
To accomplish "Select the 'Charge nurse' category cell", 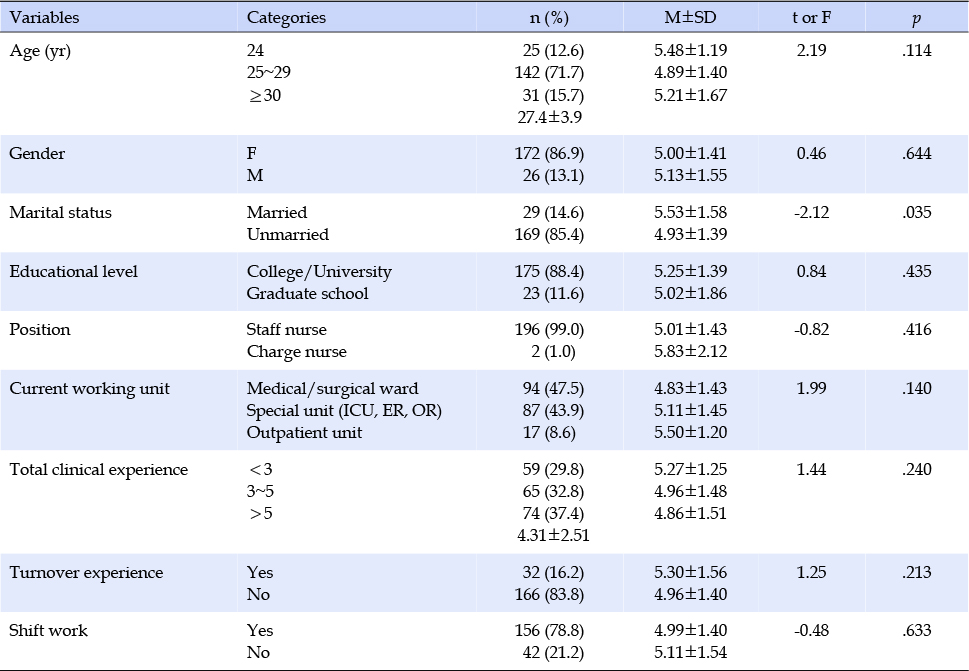I will [296, 352].
